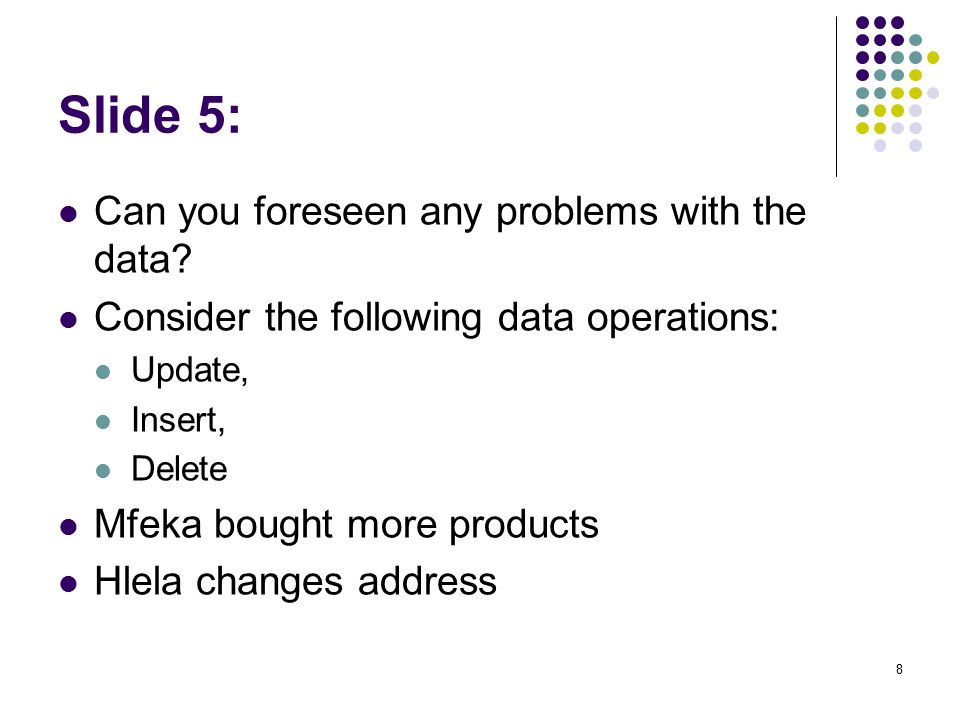The image size is (960, 720).
Task: Click the decorative dot pattern graphic
Action: [x=898, y=84]
